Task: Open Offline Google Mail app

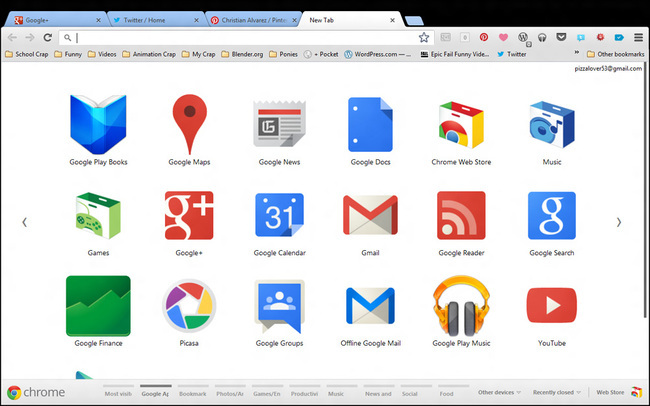Action: point(370,306)
